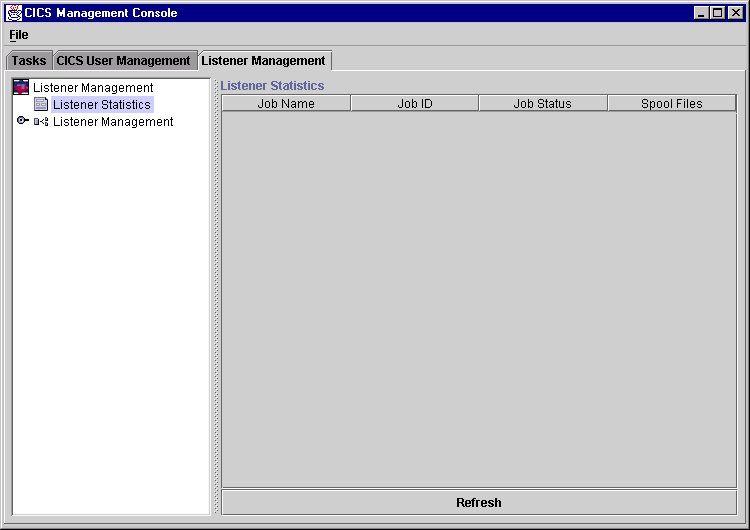This screenshot has width=750, height=530.
Task: Expand the lower Listener Management node handle
Action: tap(22, 121)
